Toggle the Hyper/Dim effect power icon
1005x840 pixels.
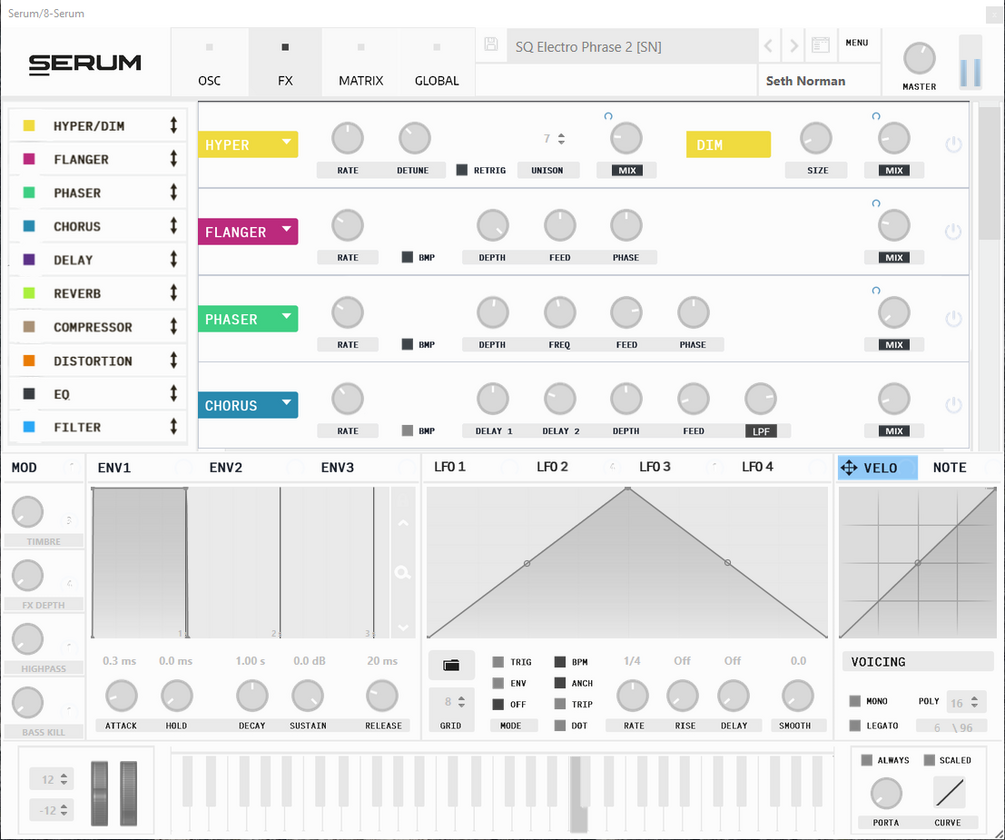pos(953,144)
